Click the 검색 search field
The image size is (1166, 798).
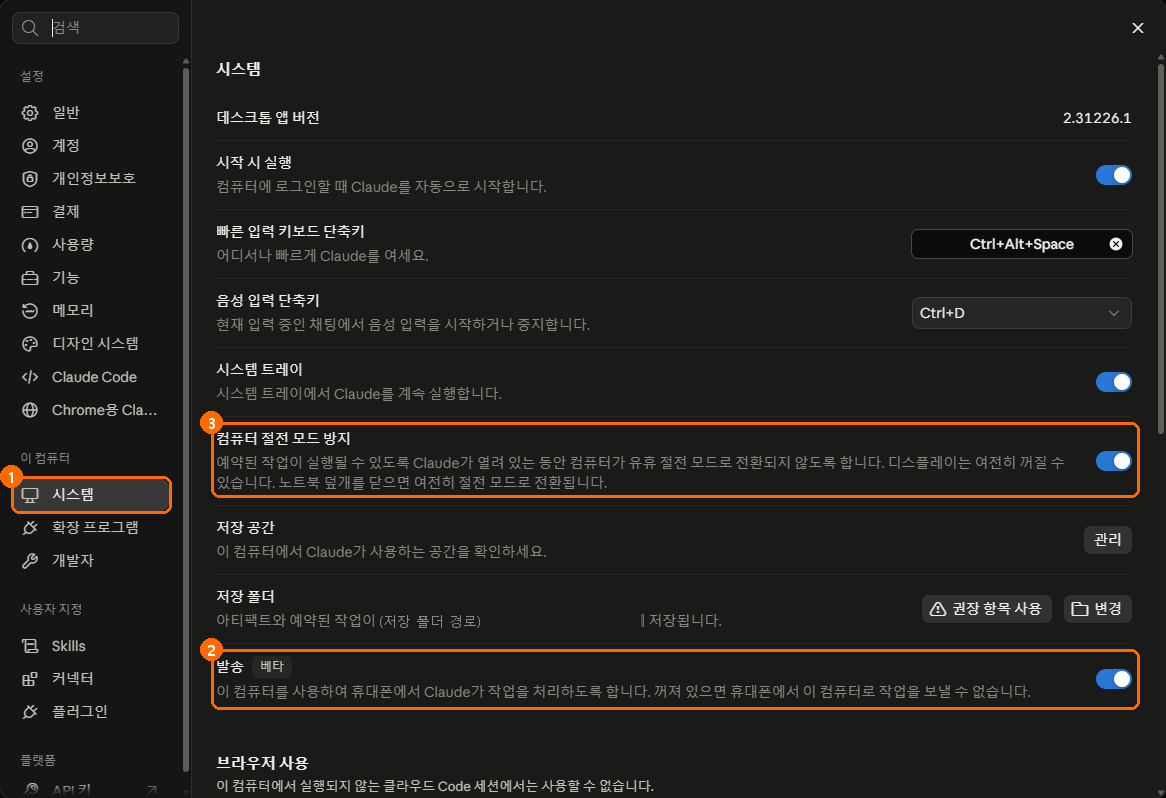click(x=95, y=28)
